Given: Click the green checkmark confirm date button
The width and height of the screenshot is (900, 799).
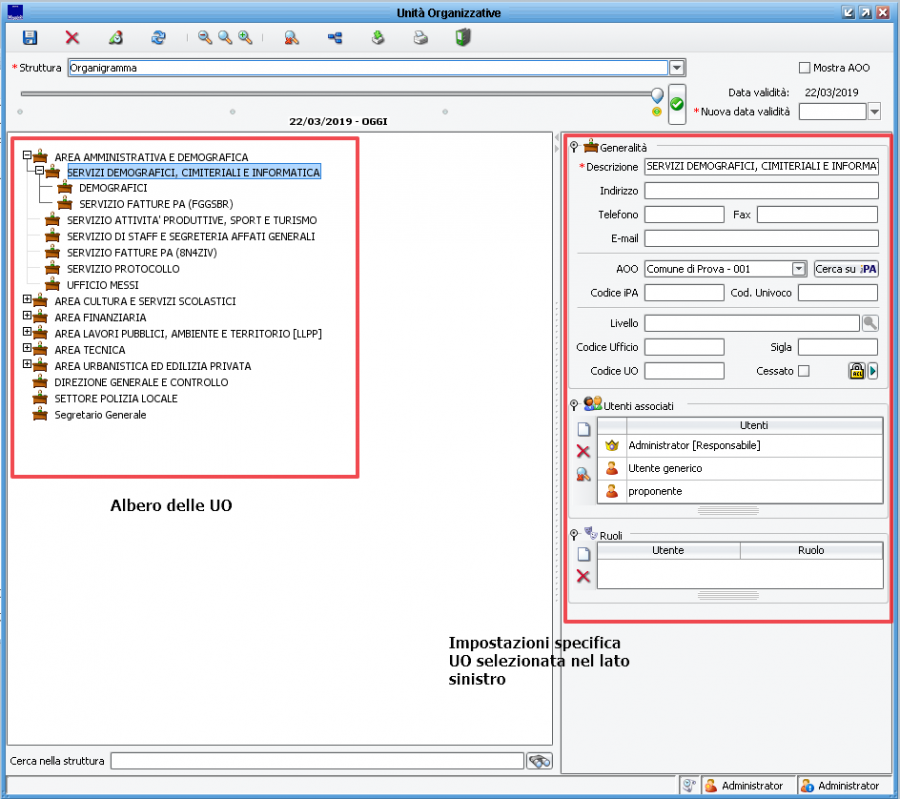Looking at the screenshot, I should pyautogui.click(x=677, y=104).
